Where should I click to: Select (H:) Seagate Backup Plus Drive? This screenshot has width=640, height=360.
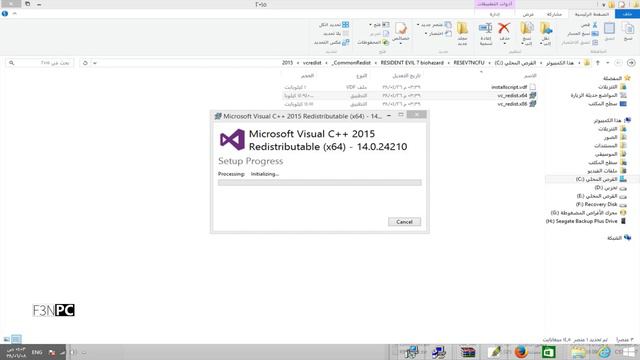click(586, 221)
